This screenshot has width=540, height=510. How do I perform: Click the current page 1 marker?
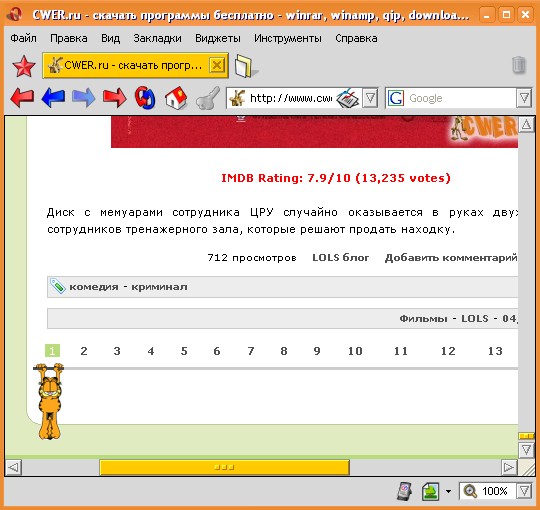(52, 351)
